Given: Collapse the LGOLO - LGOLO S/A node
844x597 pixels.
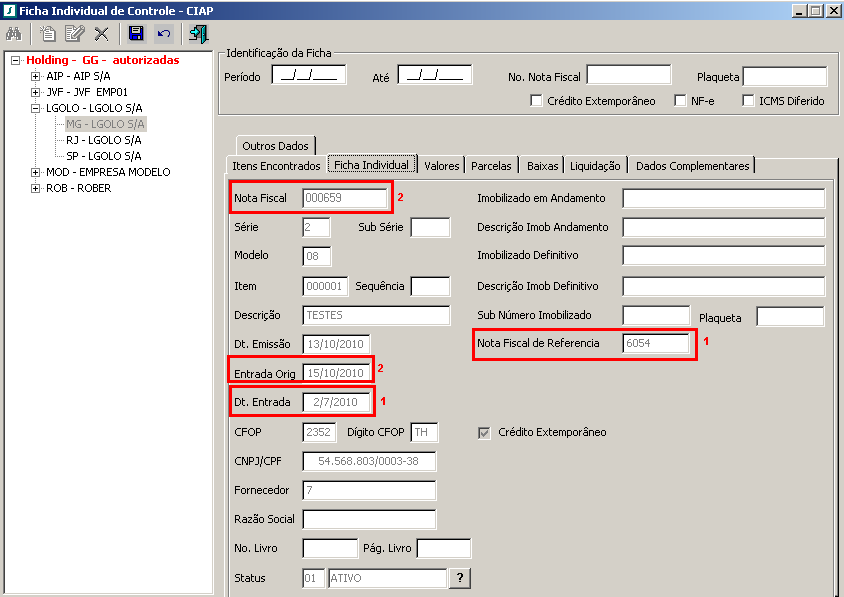Looking at the screenshot, I should tap(36, 108).
